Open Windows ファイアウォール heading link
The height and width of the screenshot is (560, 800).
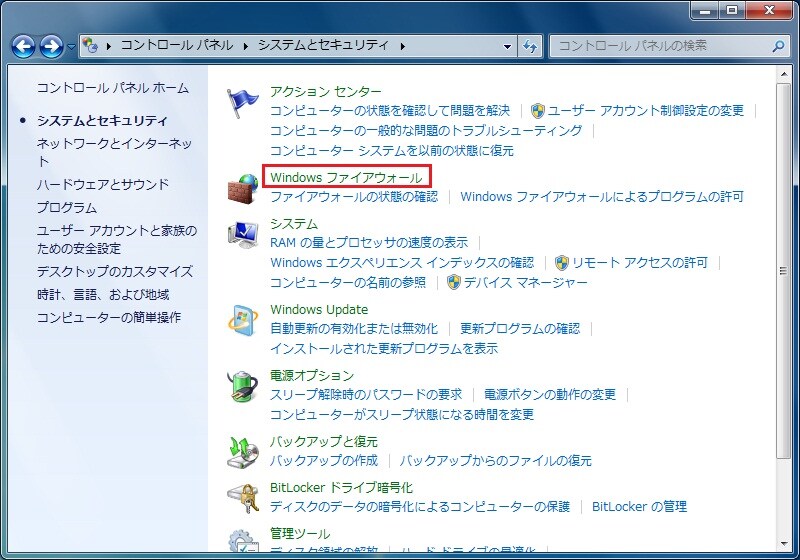tap(346, 177)
